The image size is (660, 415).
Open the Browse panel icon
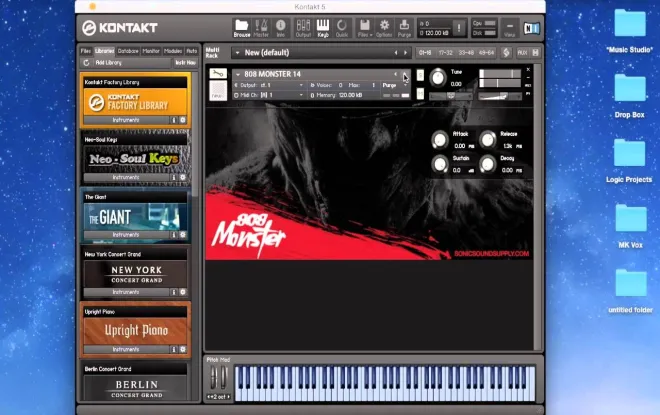(x=242, y=28)
